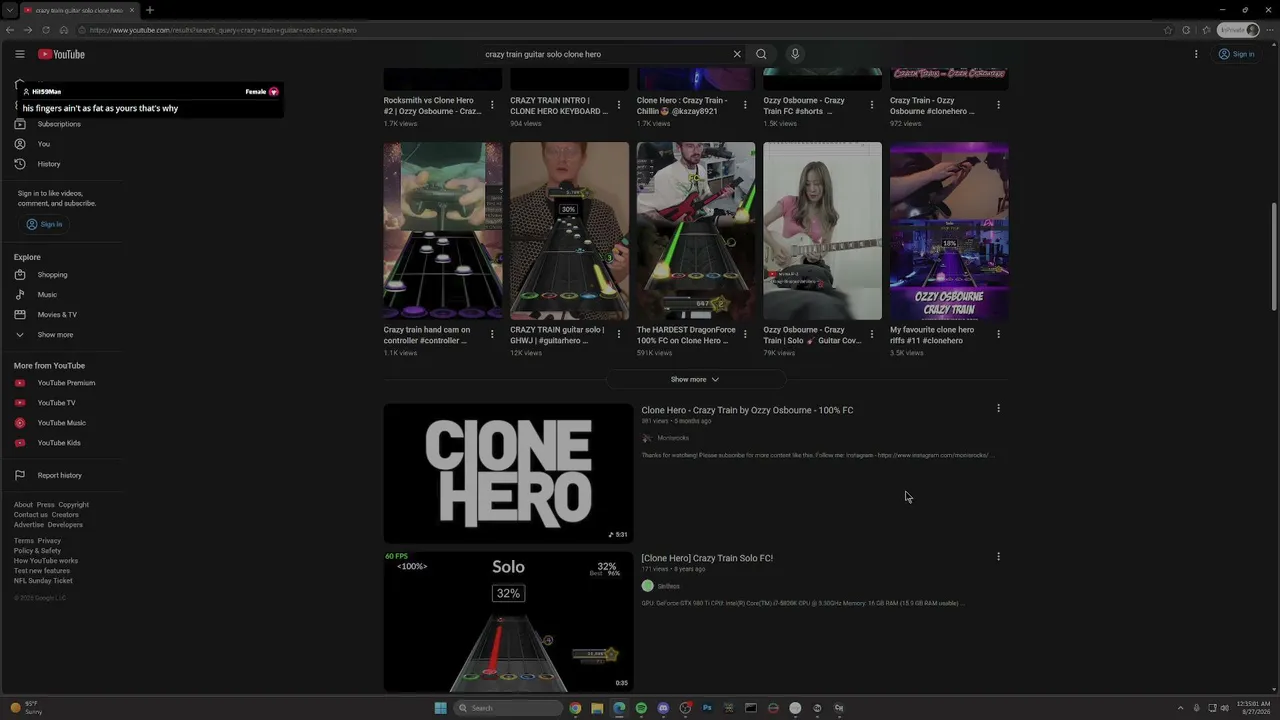Open options for 'CRAZY TRAIN INTRO | CLONE HERO KEYBOARD'
This screenshot has height=720, width=1280.
pos(619,105)
